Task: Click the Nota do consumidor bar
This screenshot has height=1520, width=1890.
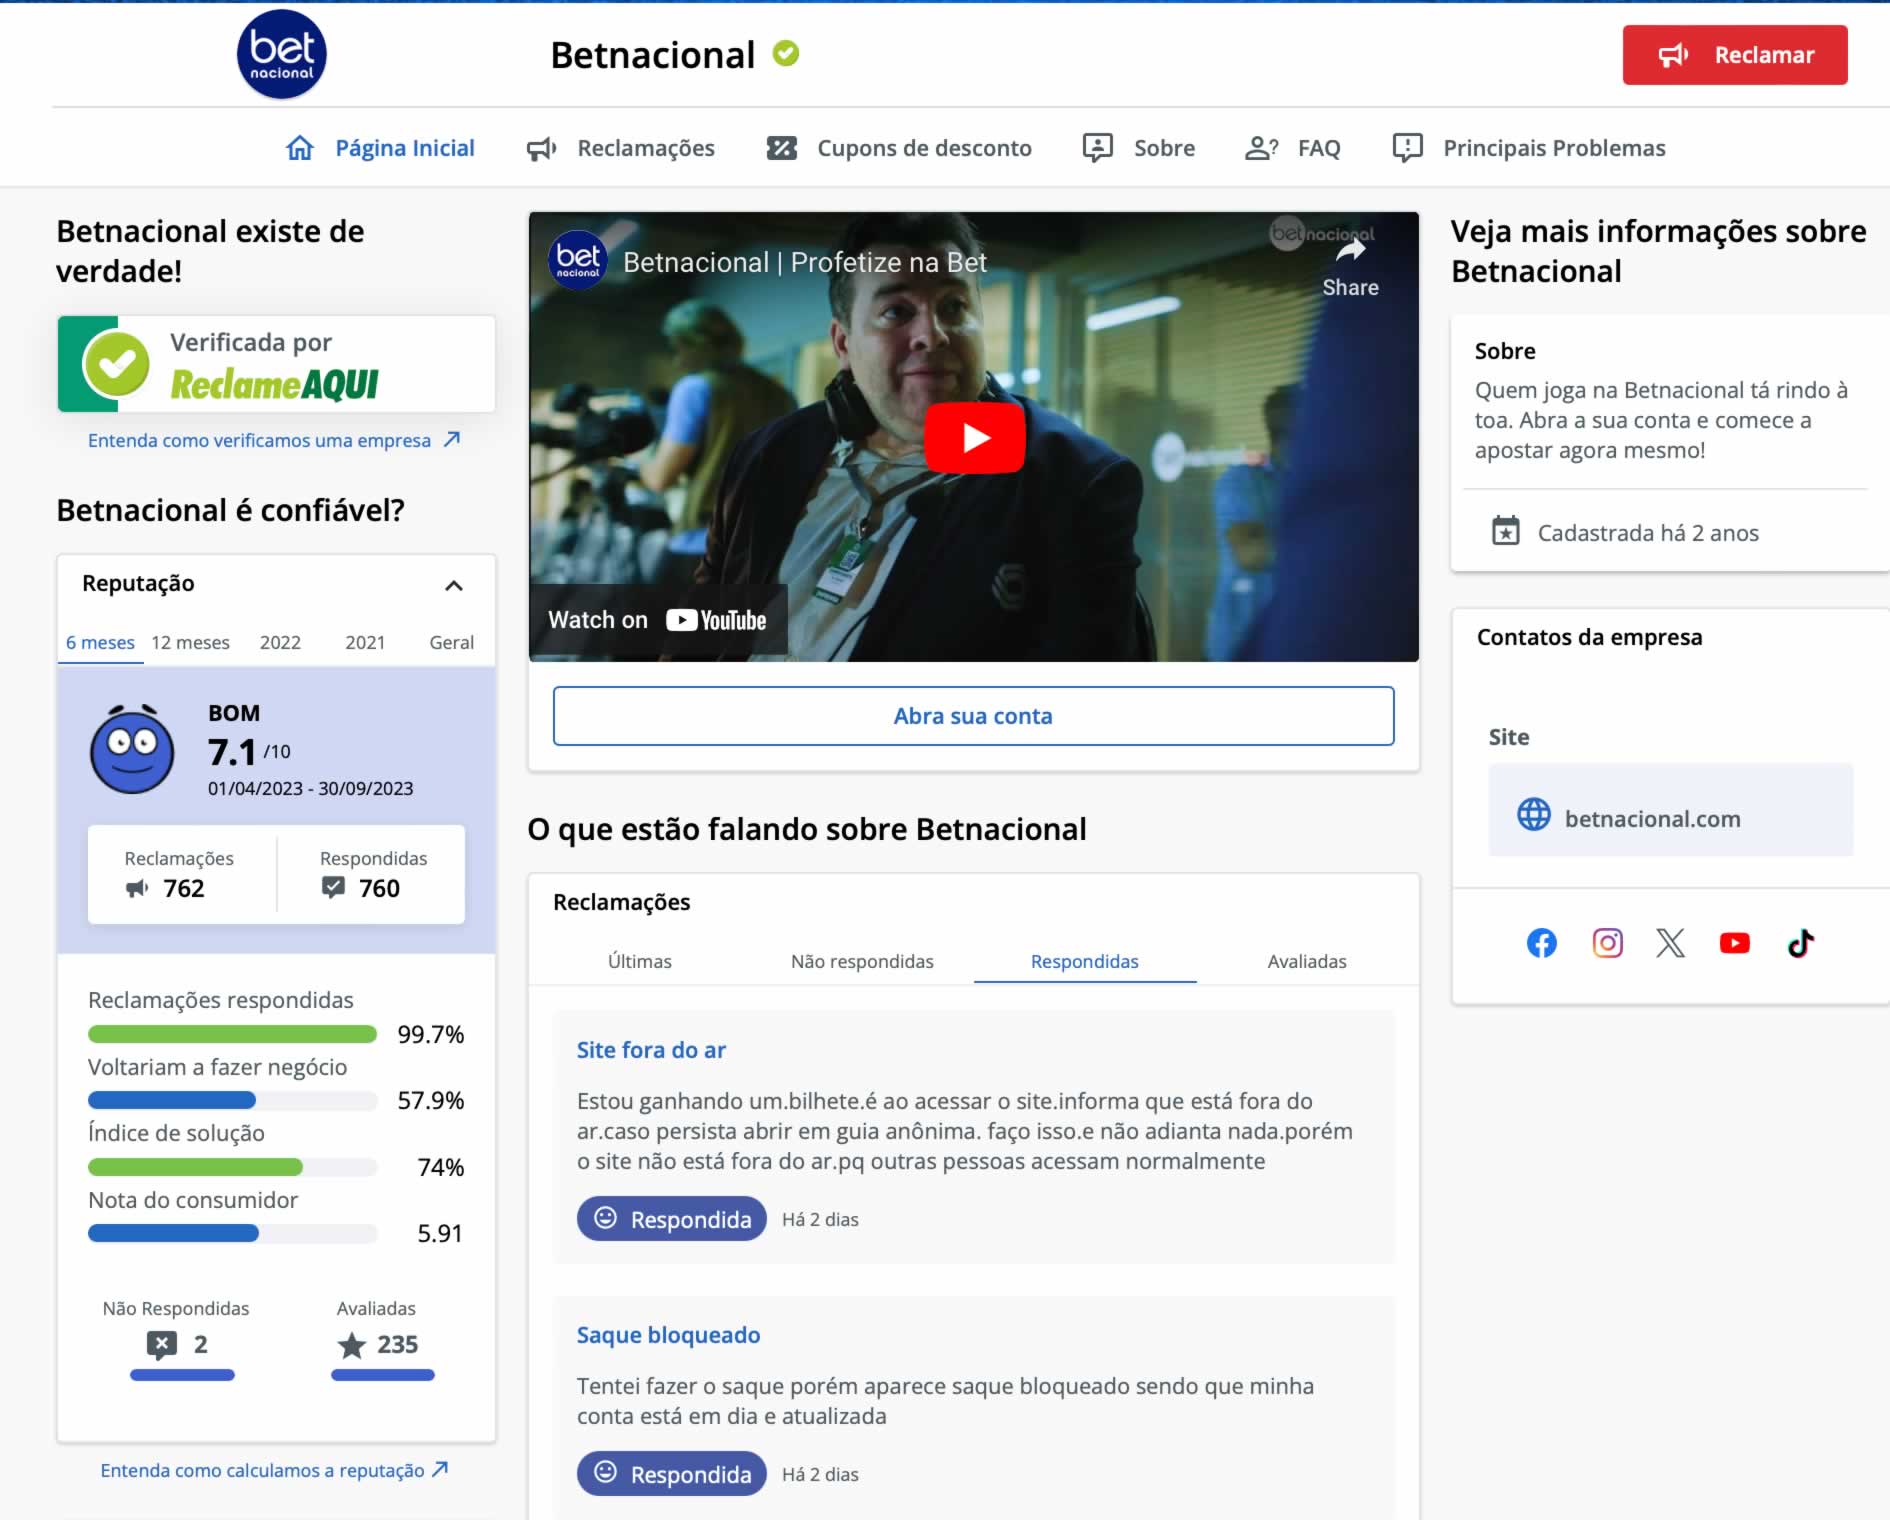Action: (232, 1233)
